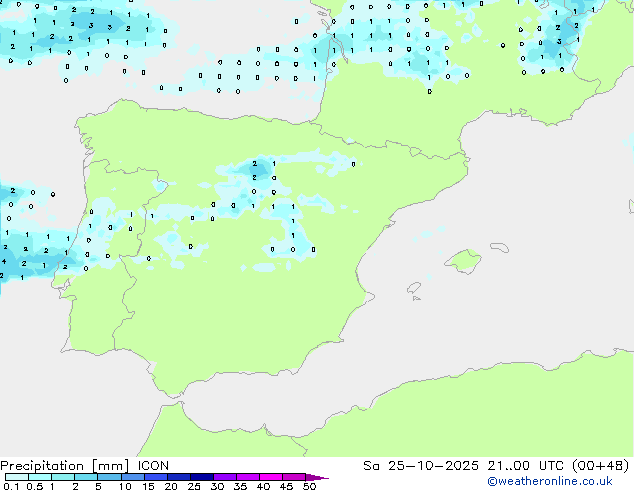Image resolution: width=634 pixels, height=490 pixels.
Task: Select the '21..00 UTC' time text
Action: pos(525,466)
